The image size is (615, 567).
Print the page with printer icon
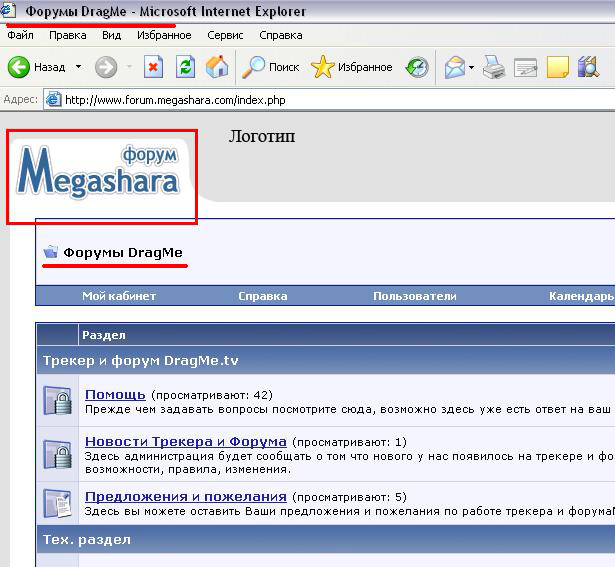[493, 67]
